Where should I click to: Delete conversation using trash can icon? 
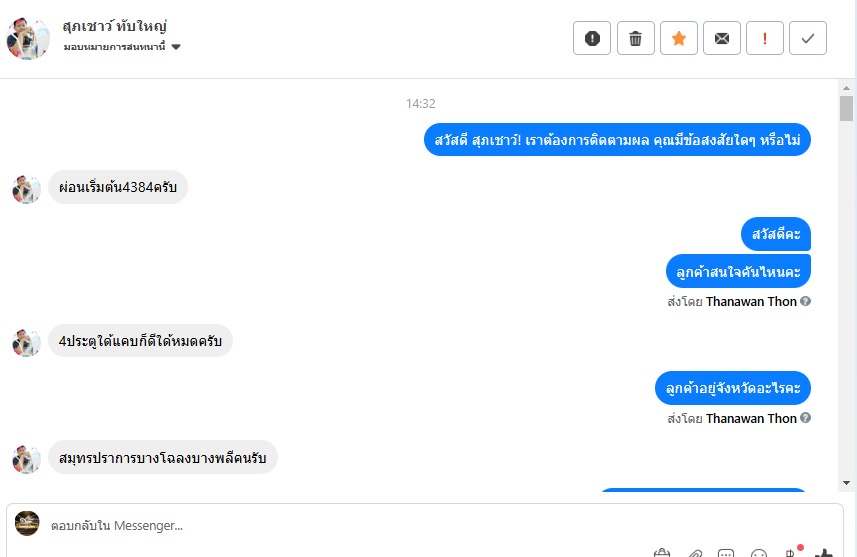pyautogui.click(x=636, y=38)
